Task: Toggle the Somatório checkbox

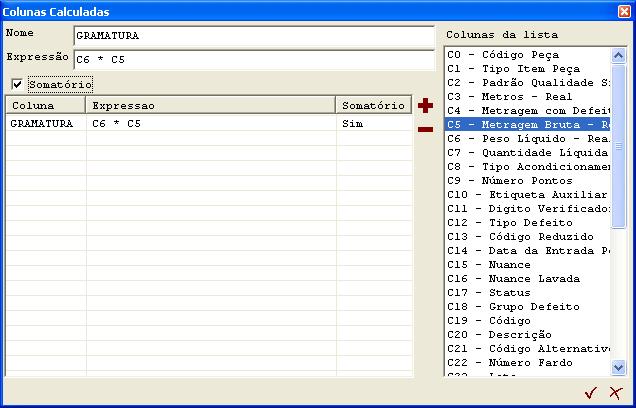Action: pyautogui.click(x=17, y=85)
